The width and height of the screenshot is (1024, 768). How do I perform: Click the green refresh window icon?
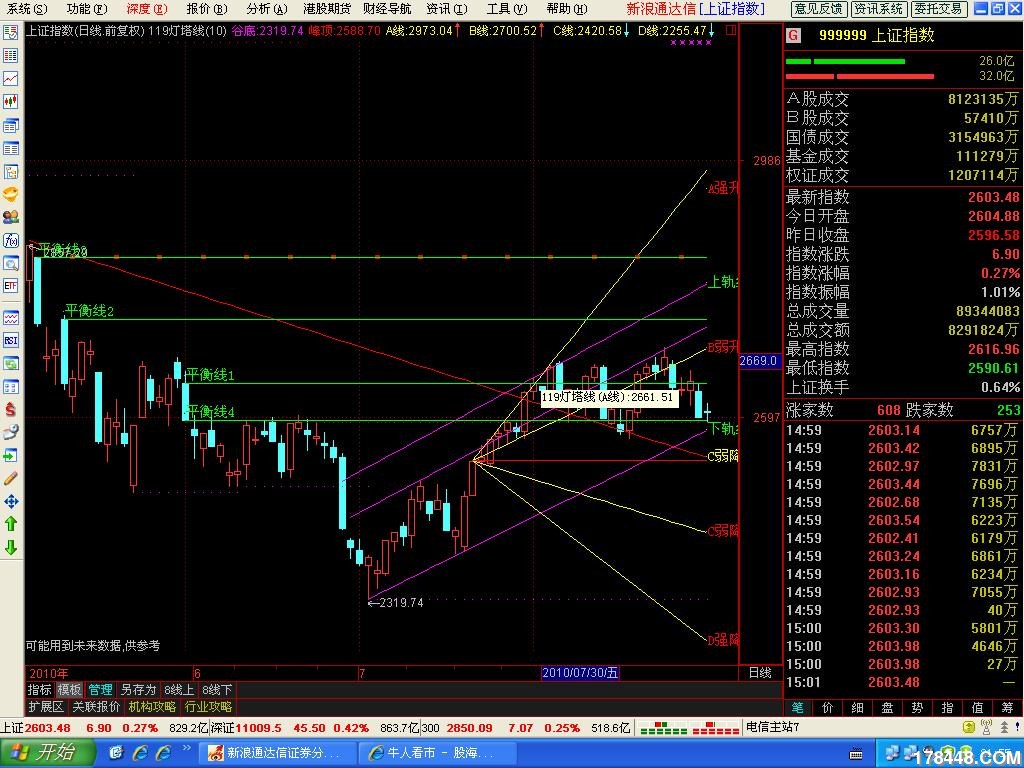coord(10,364)
